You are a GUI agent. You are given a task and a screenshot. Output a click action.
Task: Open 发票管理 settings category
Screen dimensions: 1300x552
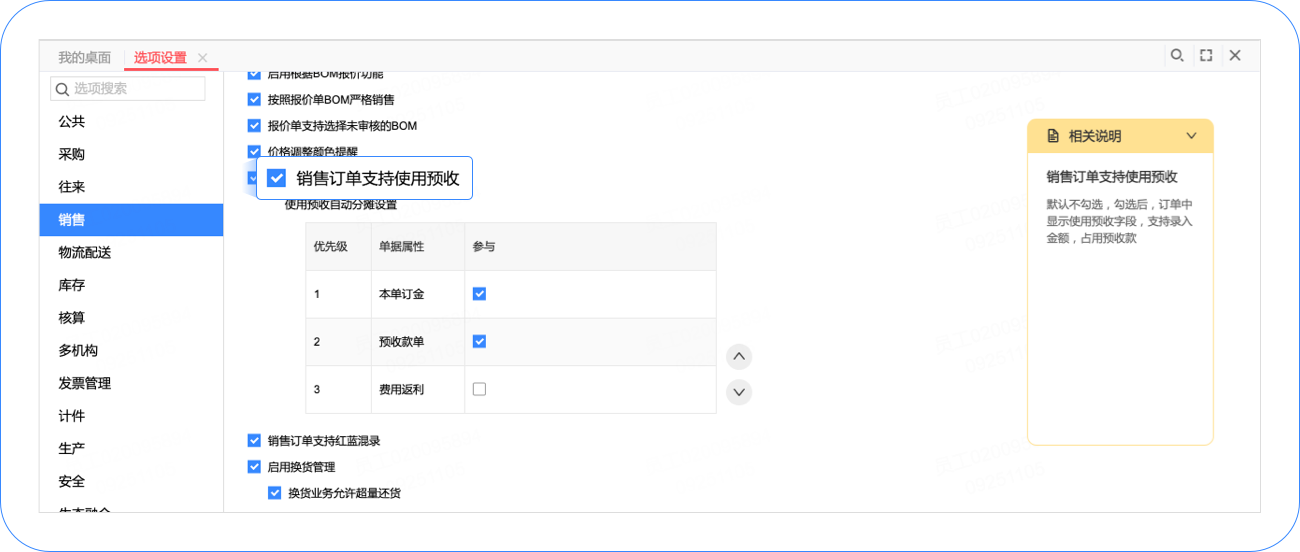(x=85, y=383)
